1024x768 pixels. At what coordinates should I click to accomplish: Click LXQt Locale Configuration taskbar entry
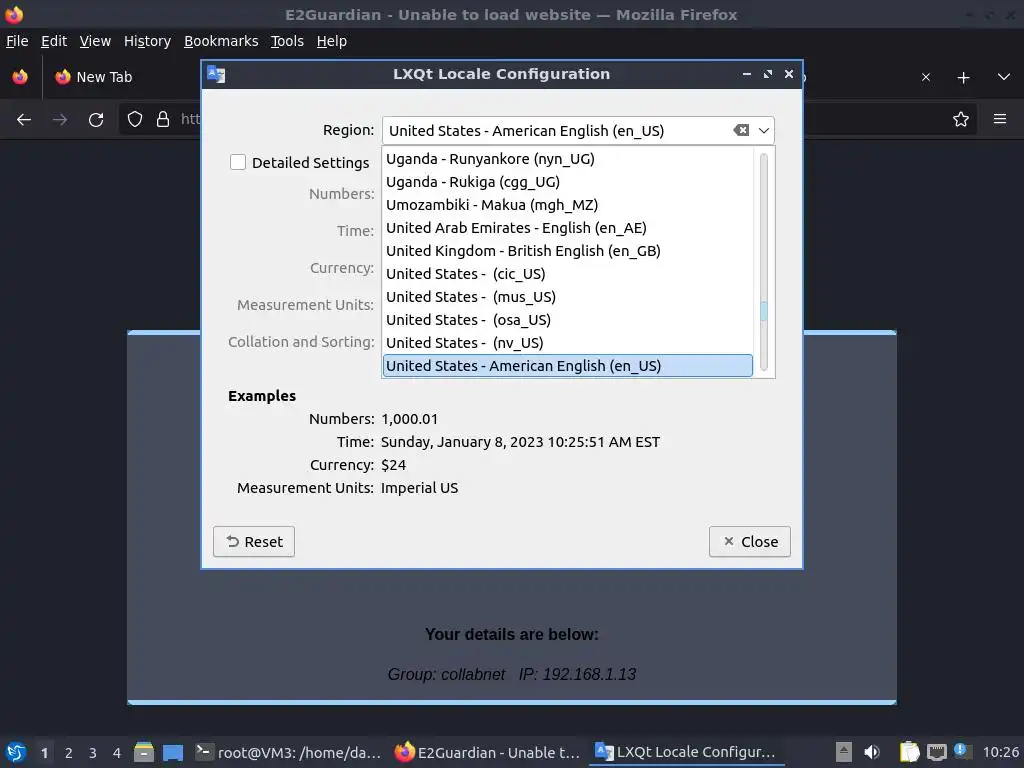(x=685, y=752)
